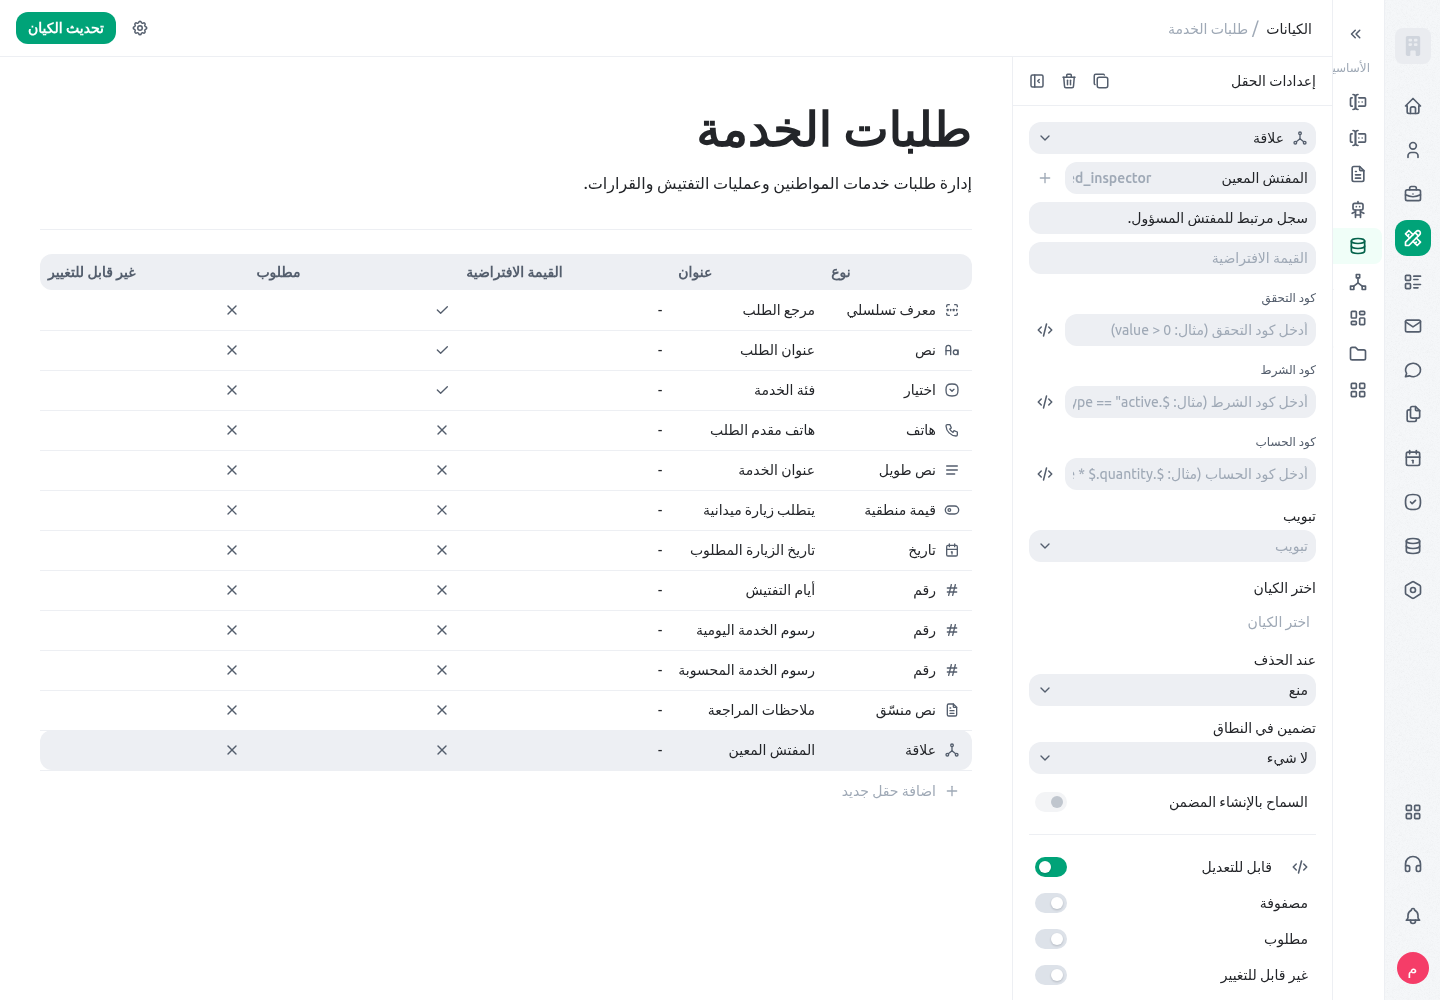Open the mail envelope sidebar icon

[x=1413, y=326]
